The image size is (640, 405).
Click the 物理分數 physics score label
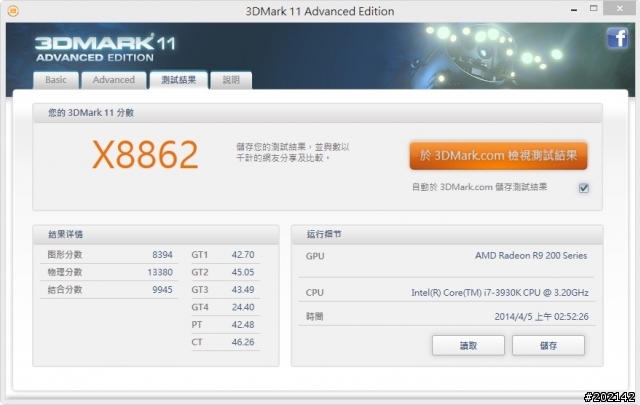point(65,272)
